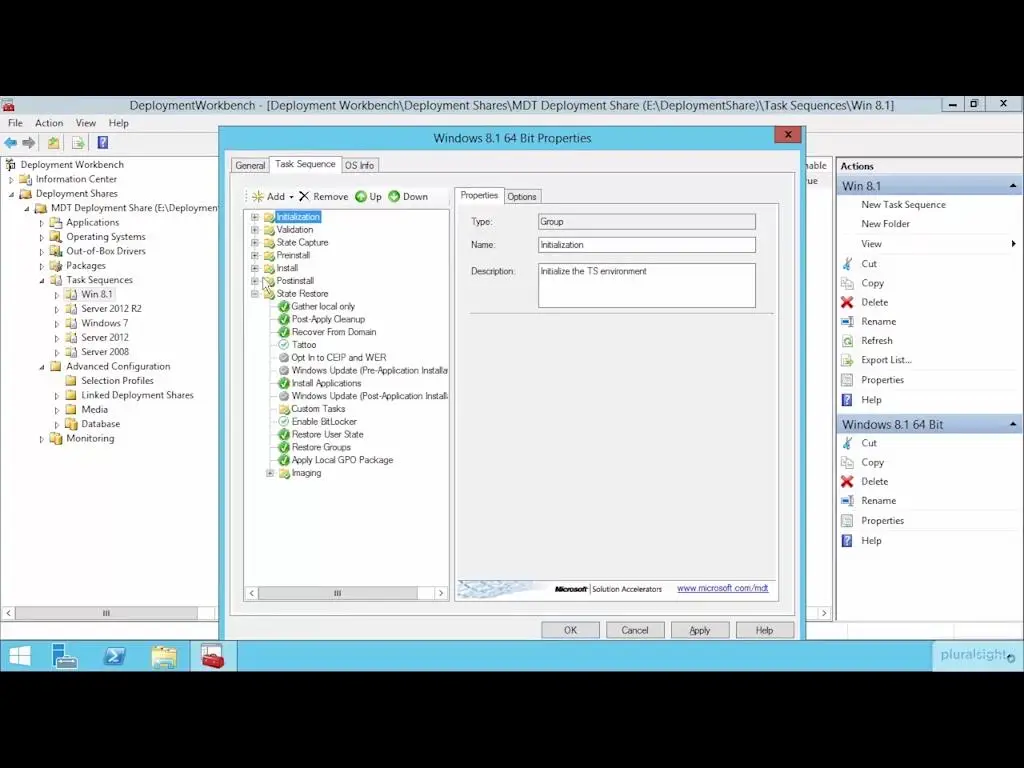Click the Remove X icon in task sequence

(x=304, y=197)
